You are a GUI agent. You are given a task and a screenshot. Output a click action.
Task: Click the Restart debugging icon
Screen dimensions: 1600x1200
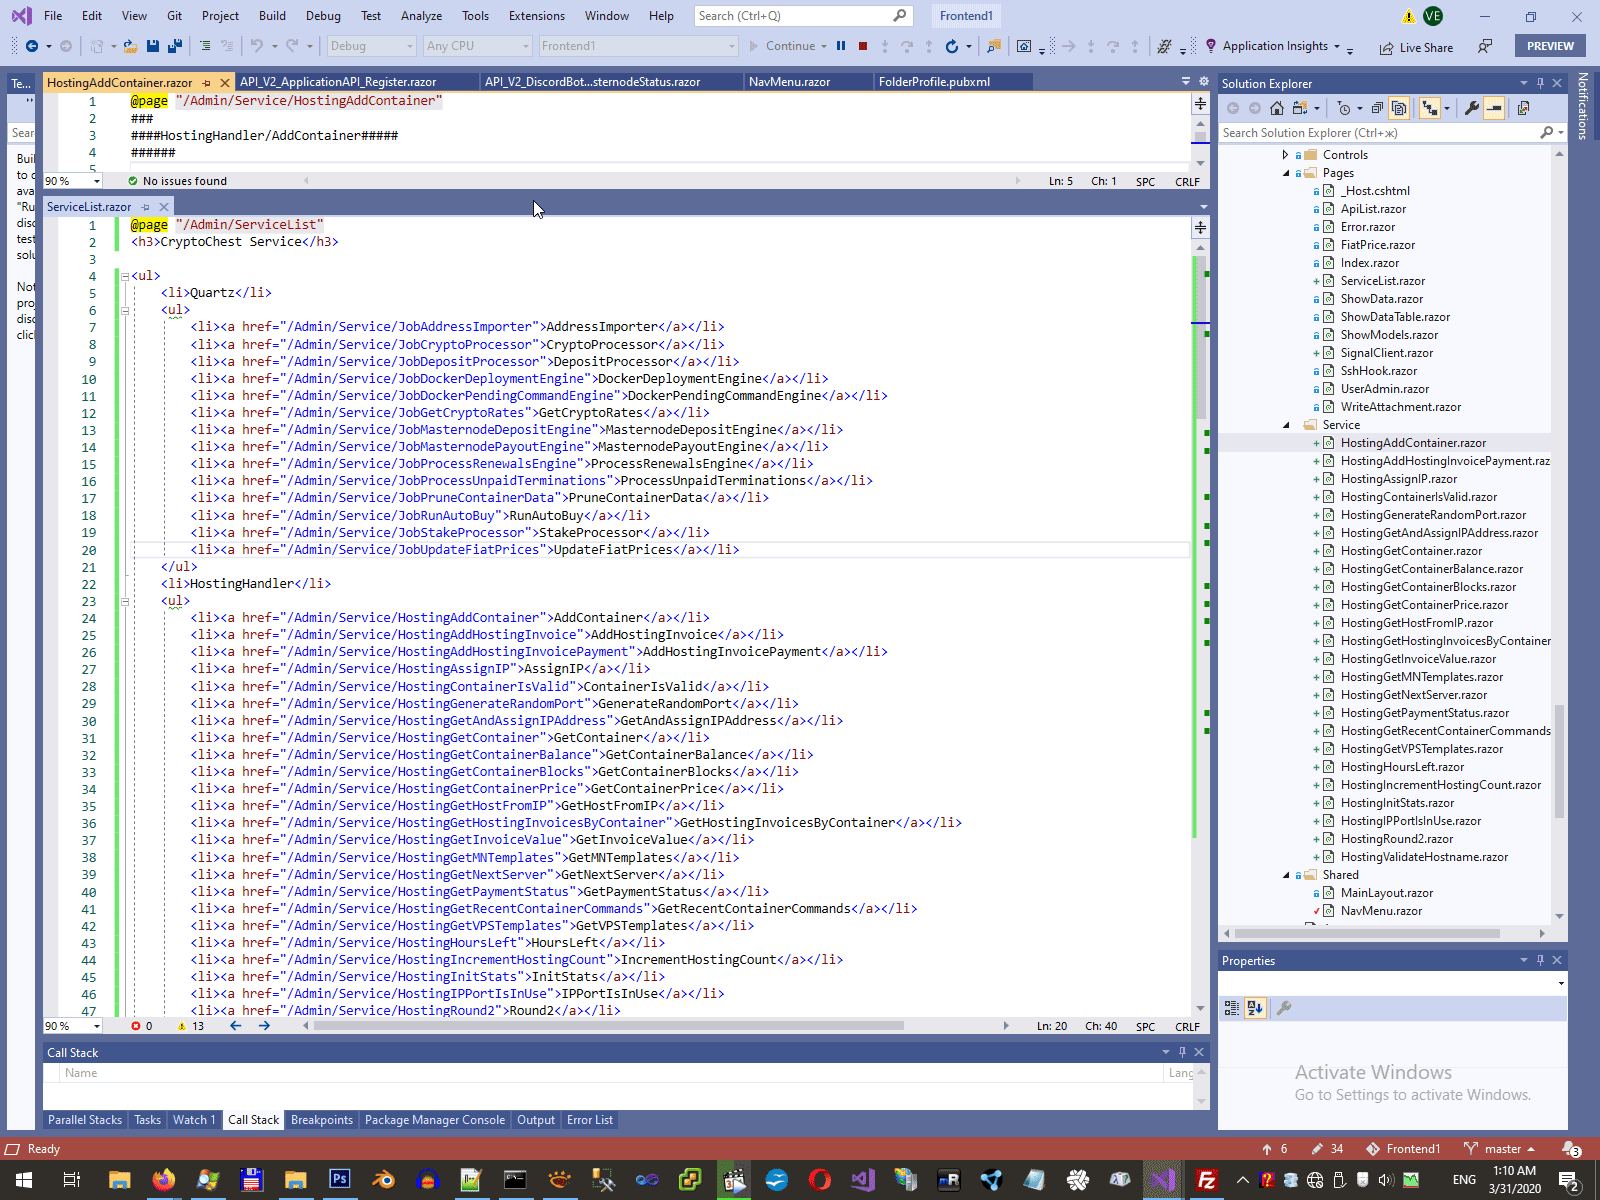(x=952, y=46)
